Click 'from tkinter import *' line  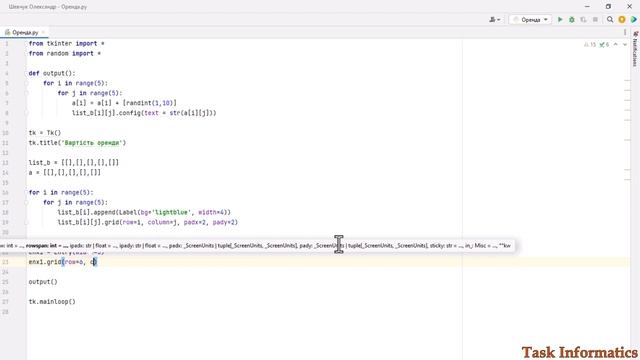click(x=67, y=43)
